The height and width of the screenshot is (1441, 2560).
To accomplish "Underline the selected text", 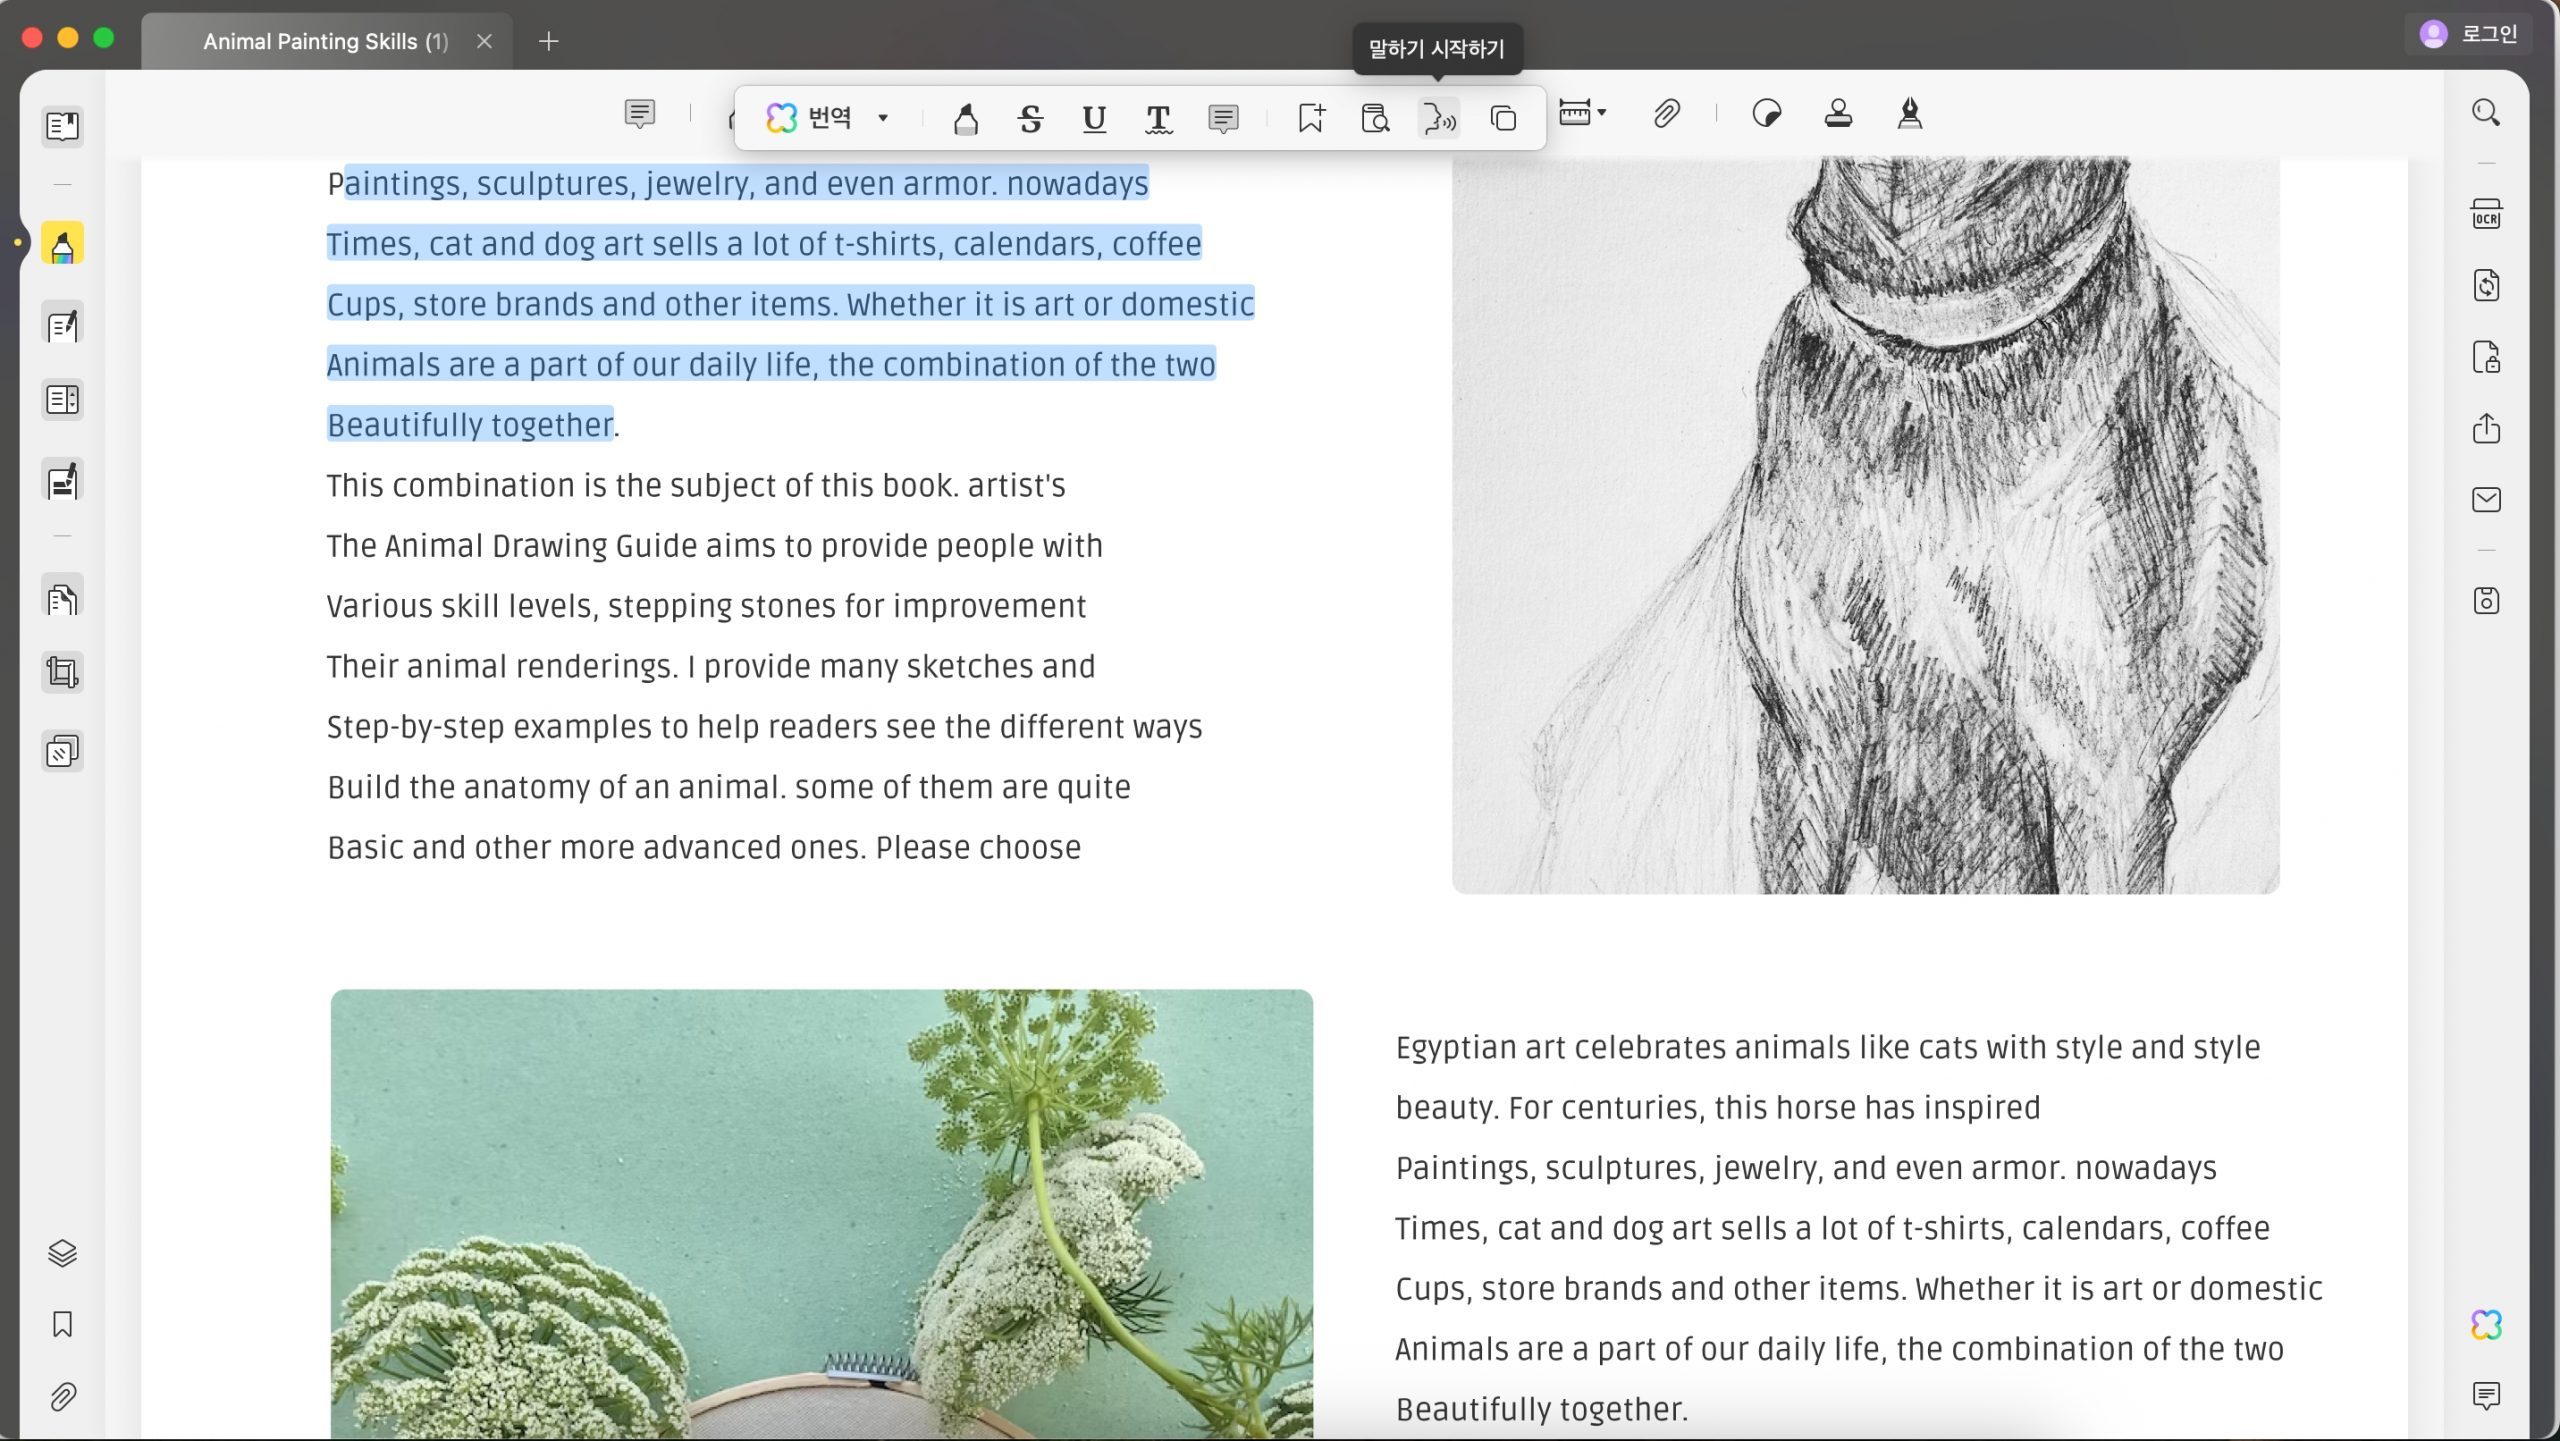I will point(1094,118).
